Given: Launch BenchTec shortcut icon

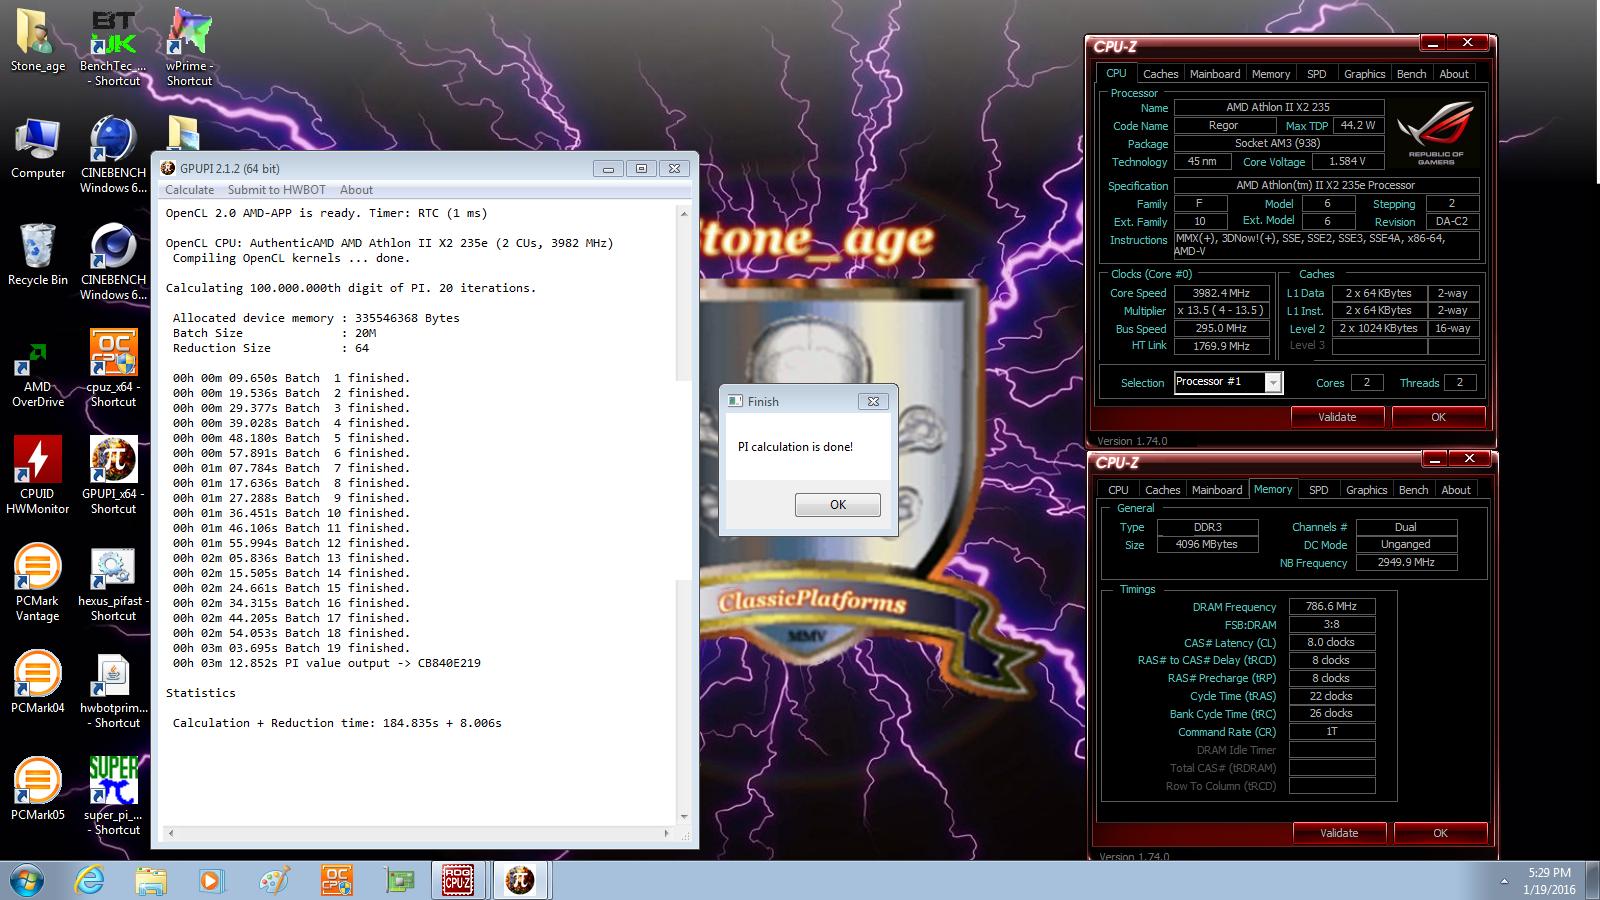Looking at the screenshot, I should click(113, 48).
